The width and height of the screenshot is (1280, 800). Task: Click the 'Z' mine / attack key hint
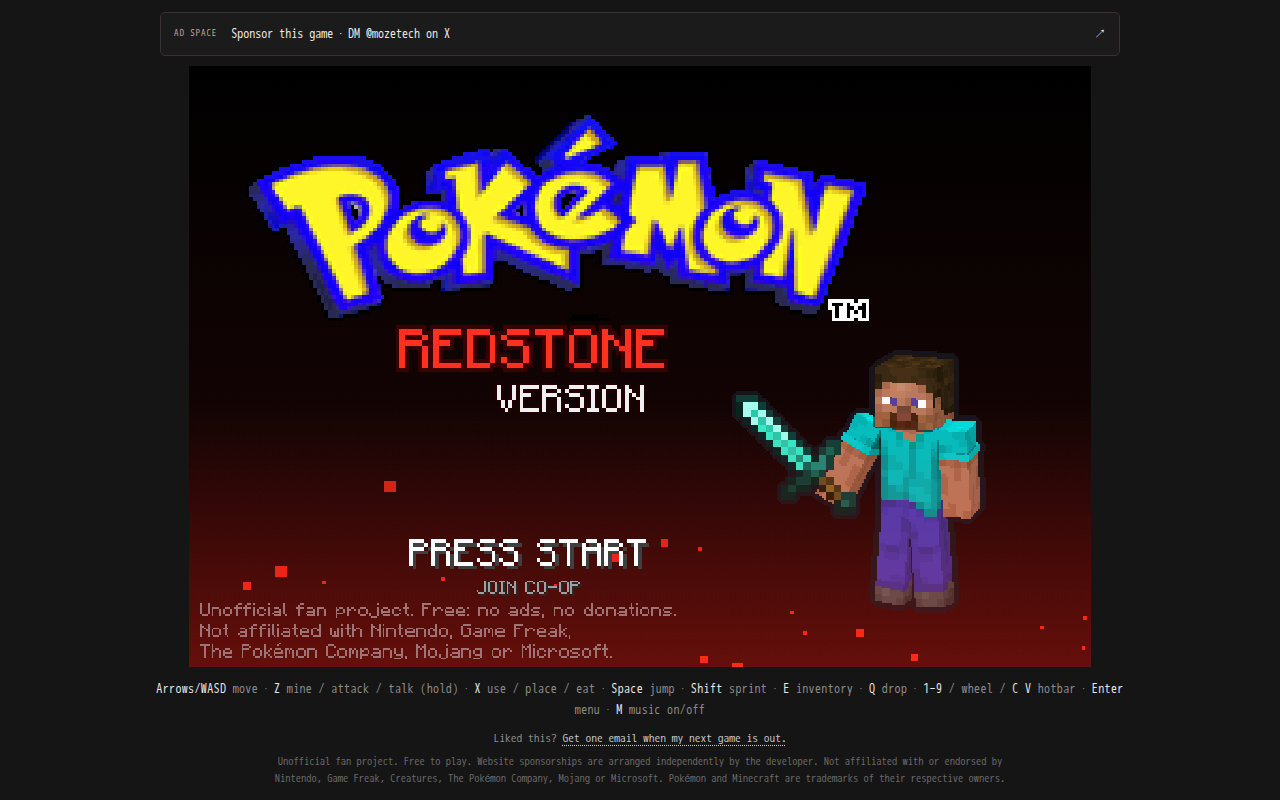[x=277, y=689]
